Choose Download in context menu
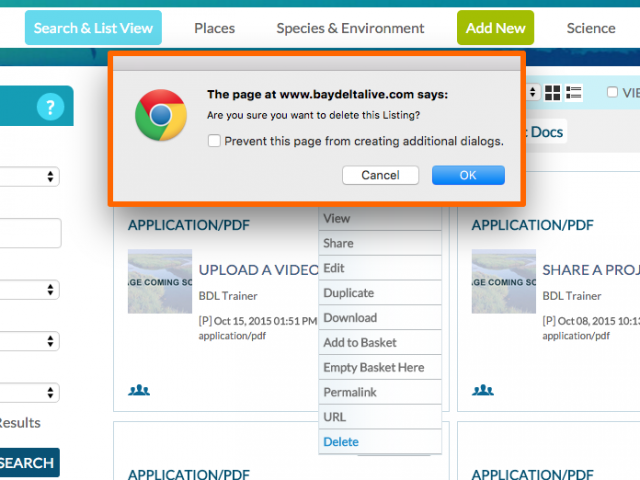Screen dimensions: 640x480 pyautogui.click(x=380, y=318)
